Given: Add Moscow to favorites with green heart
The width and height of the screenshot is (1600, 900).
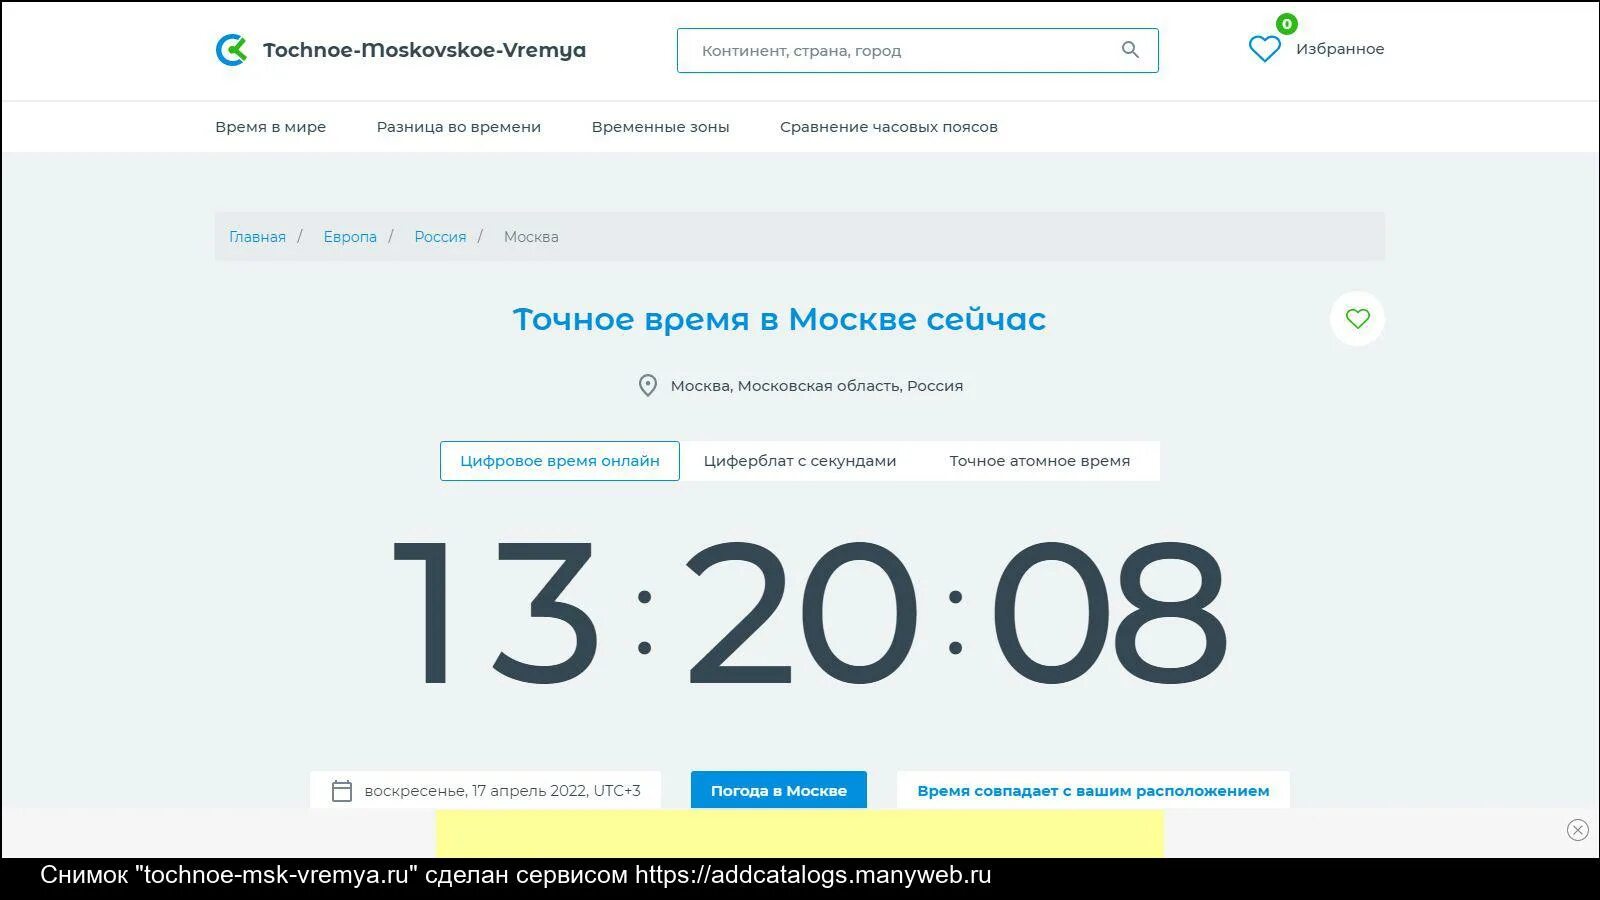Looking at the screenshot, I should pyautogui.click(x=1357, y=318).
